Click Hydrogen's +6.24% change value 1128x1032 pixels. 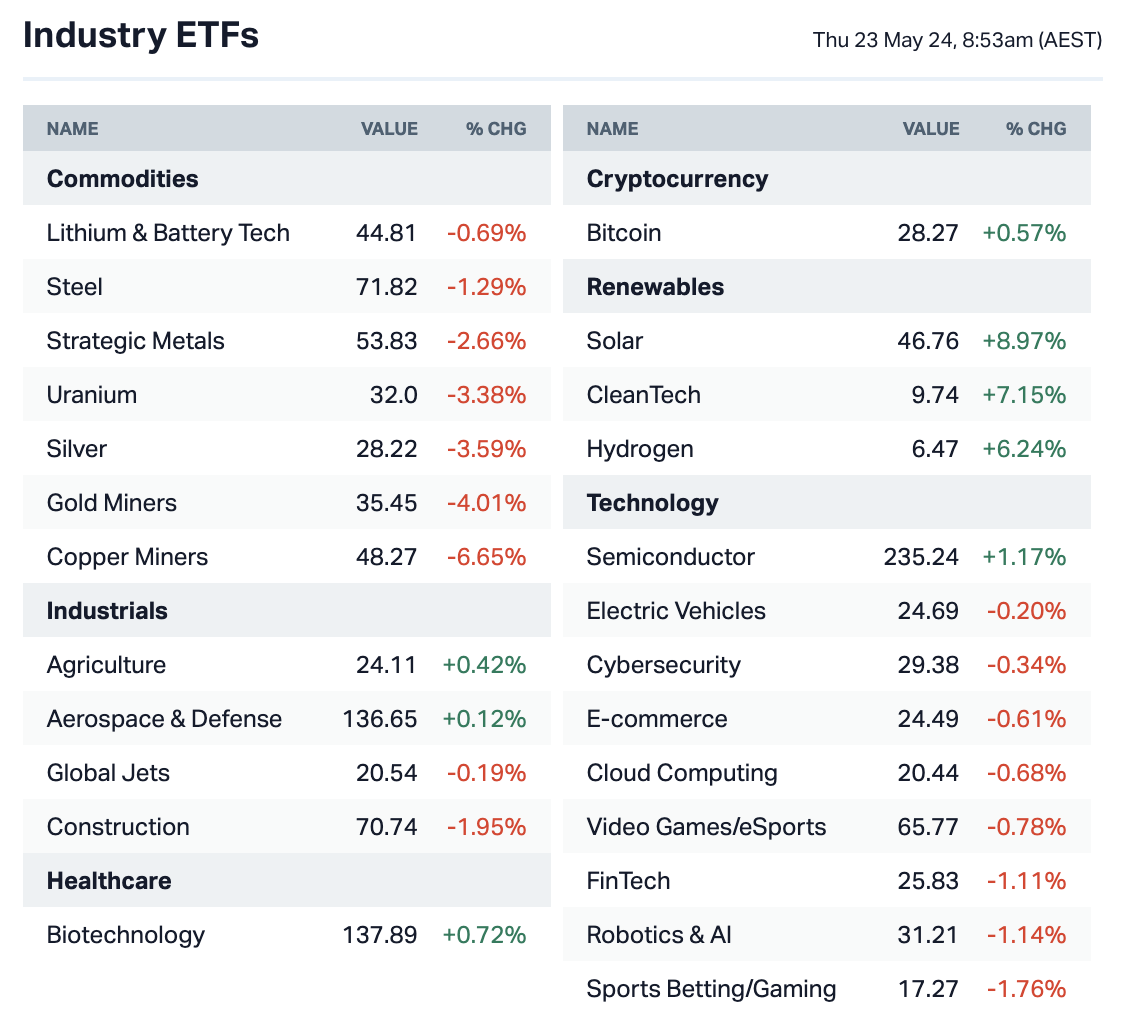[x=1024, y=449]
